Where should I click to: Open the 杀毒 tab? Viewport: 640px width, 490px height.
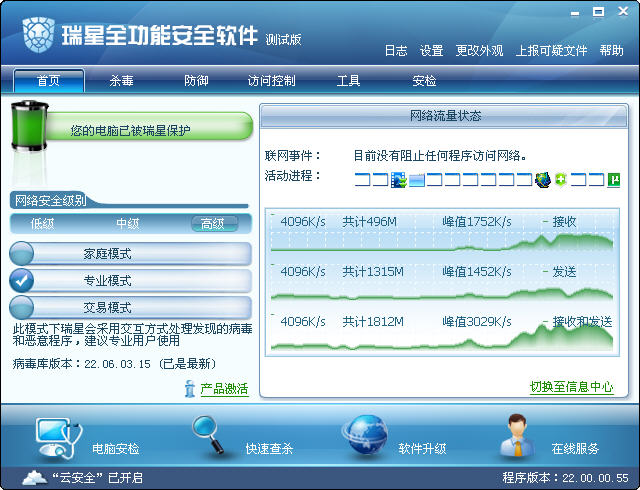point(122,81)
